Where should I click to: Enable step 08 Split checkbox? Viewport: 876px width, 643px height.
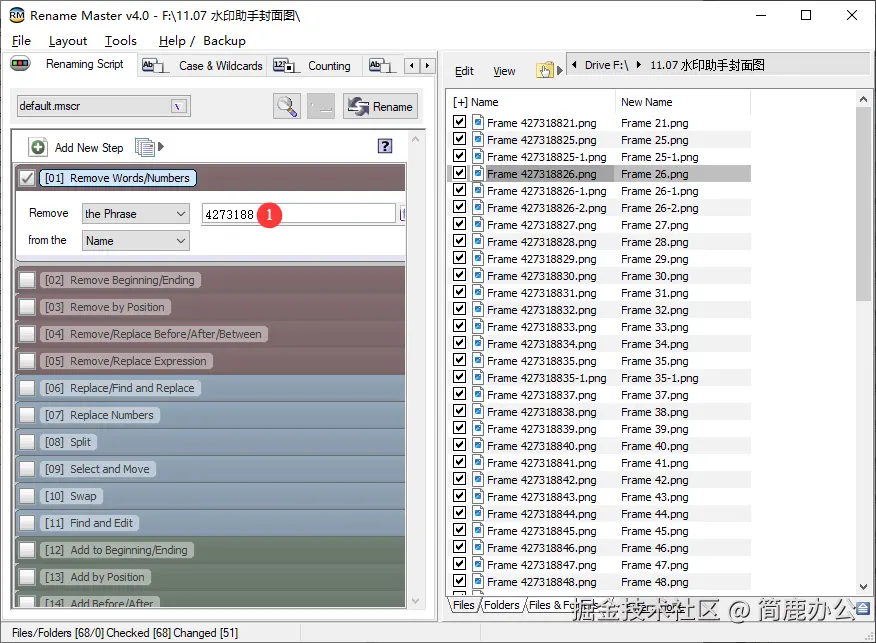point(27,442)
